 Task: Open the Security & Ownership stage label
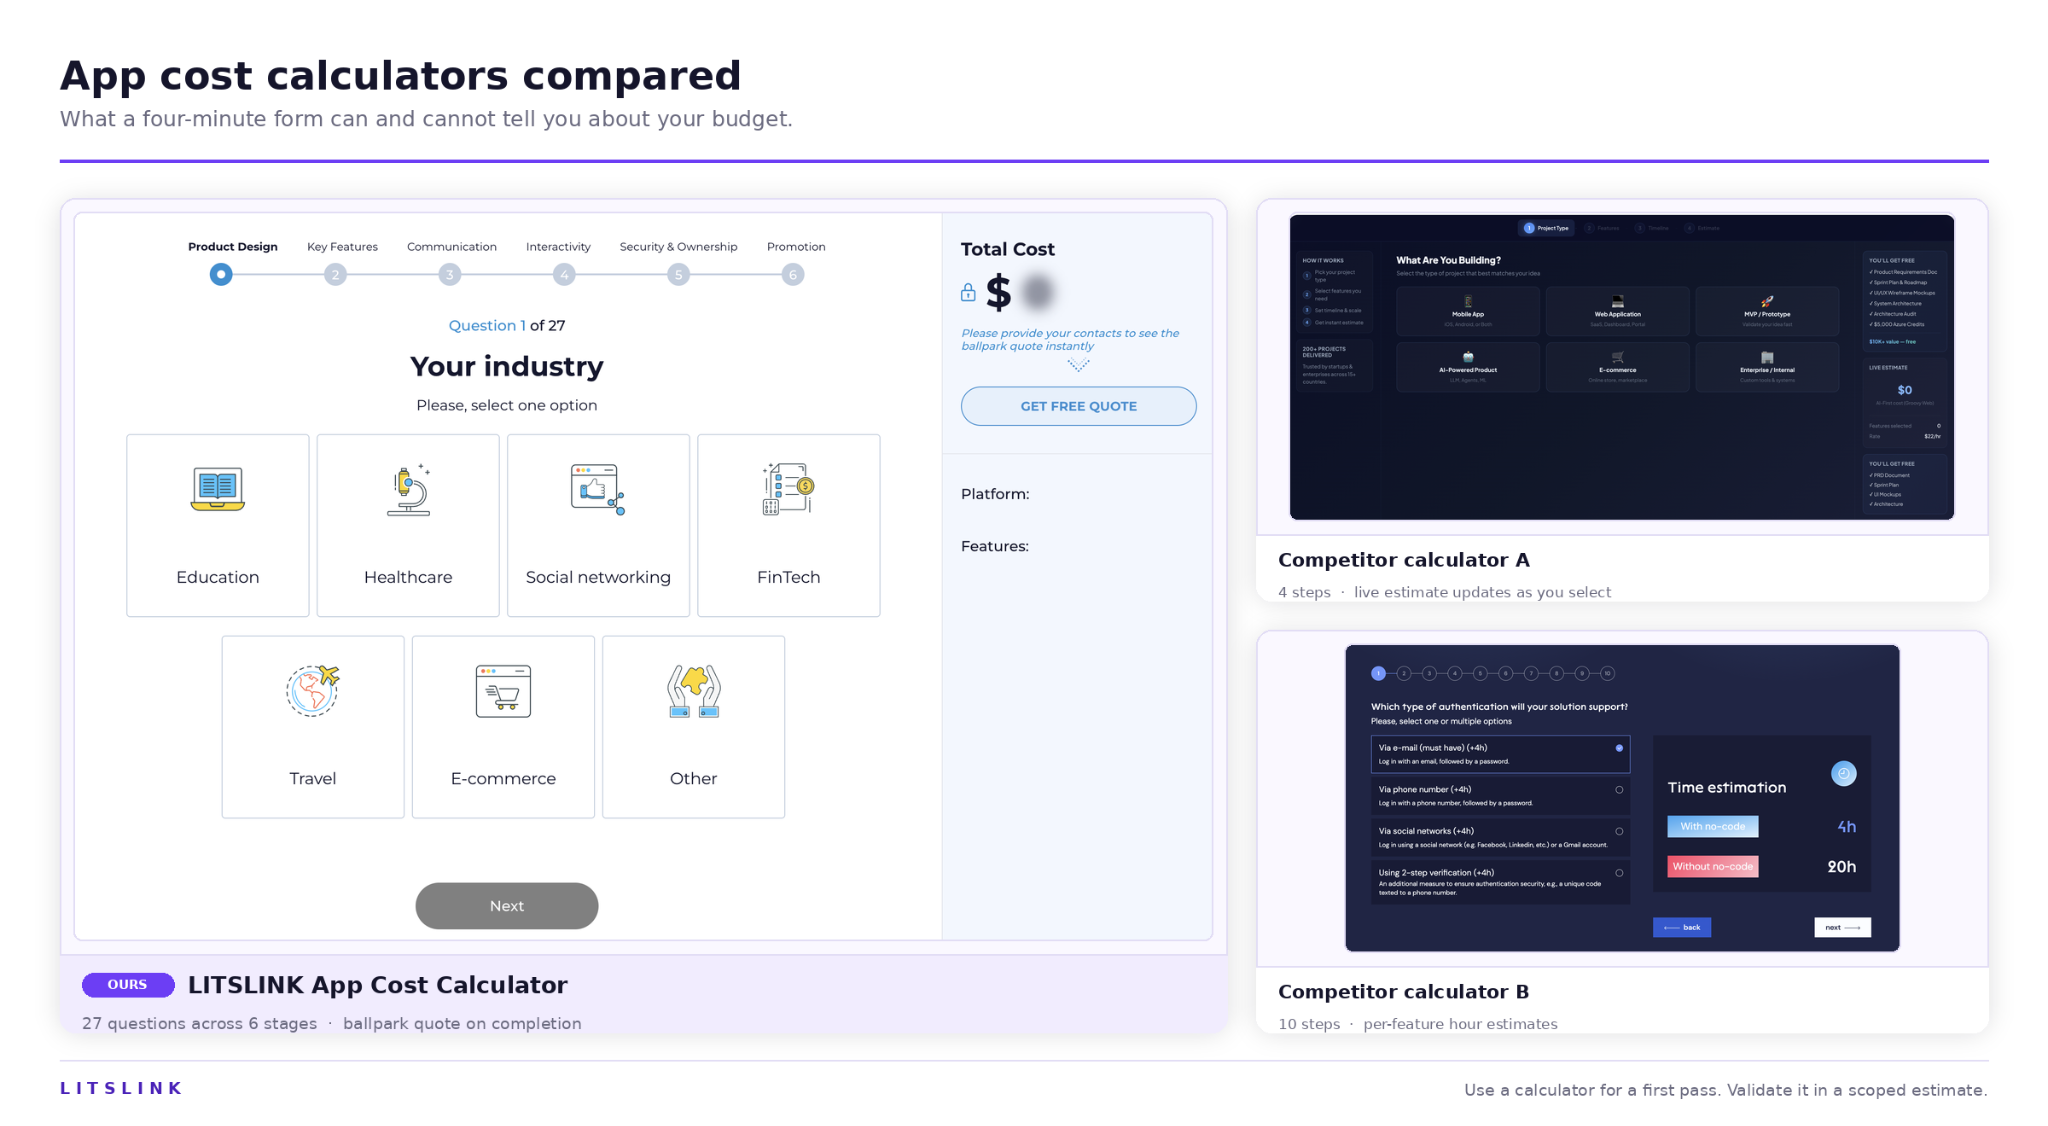678,246
